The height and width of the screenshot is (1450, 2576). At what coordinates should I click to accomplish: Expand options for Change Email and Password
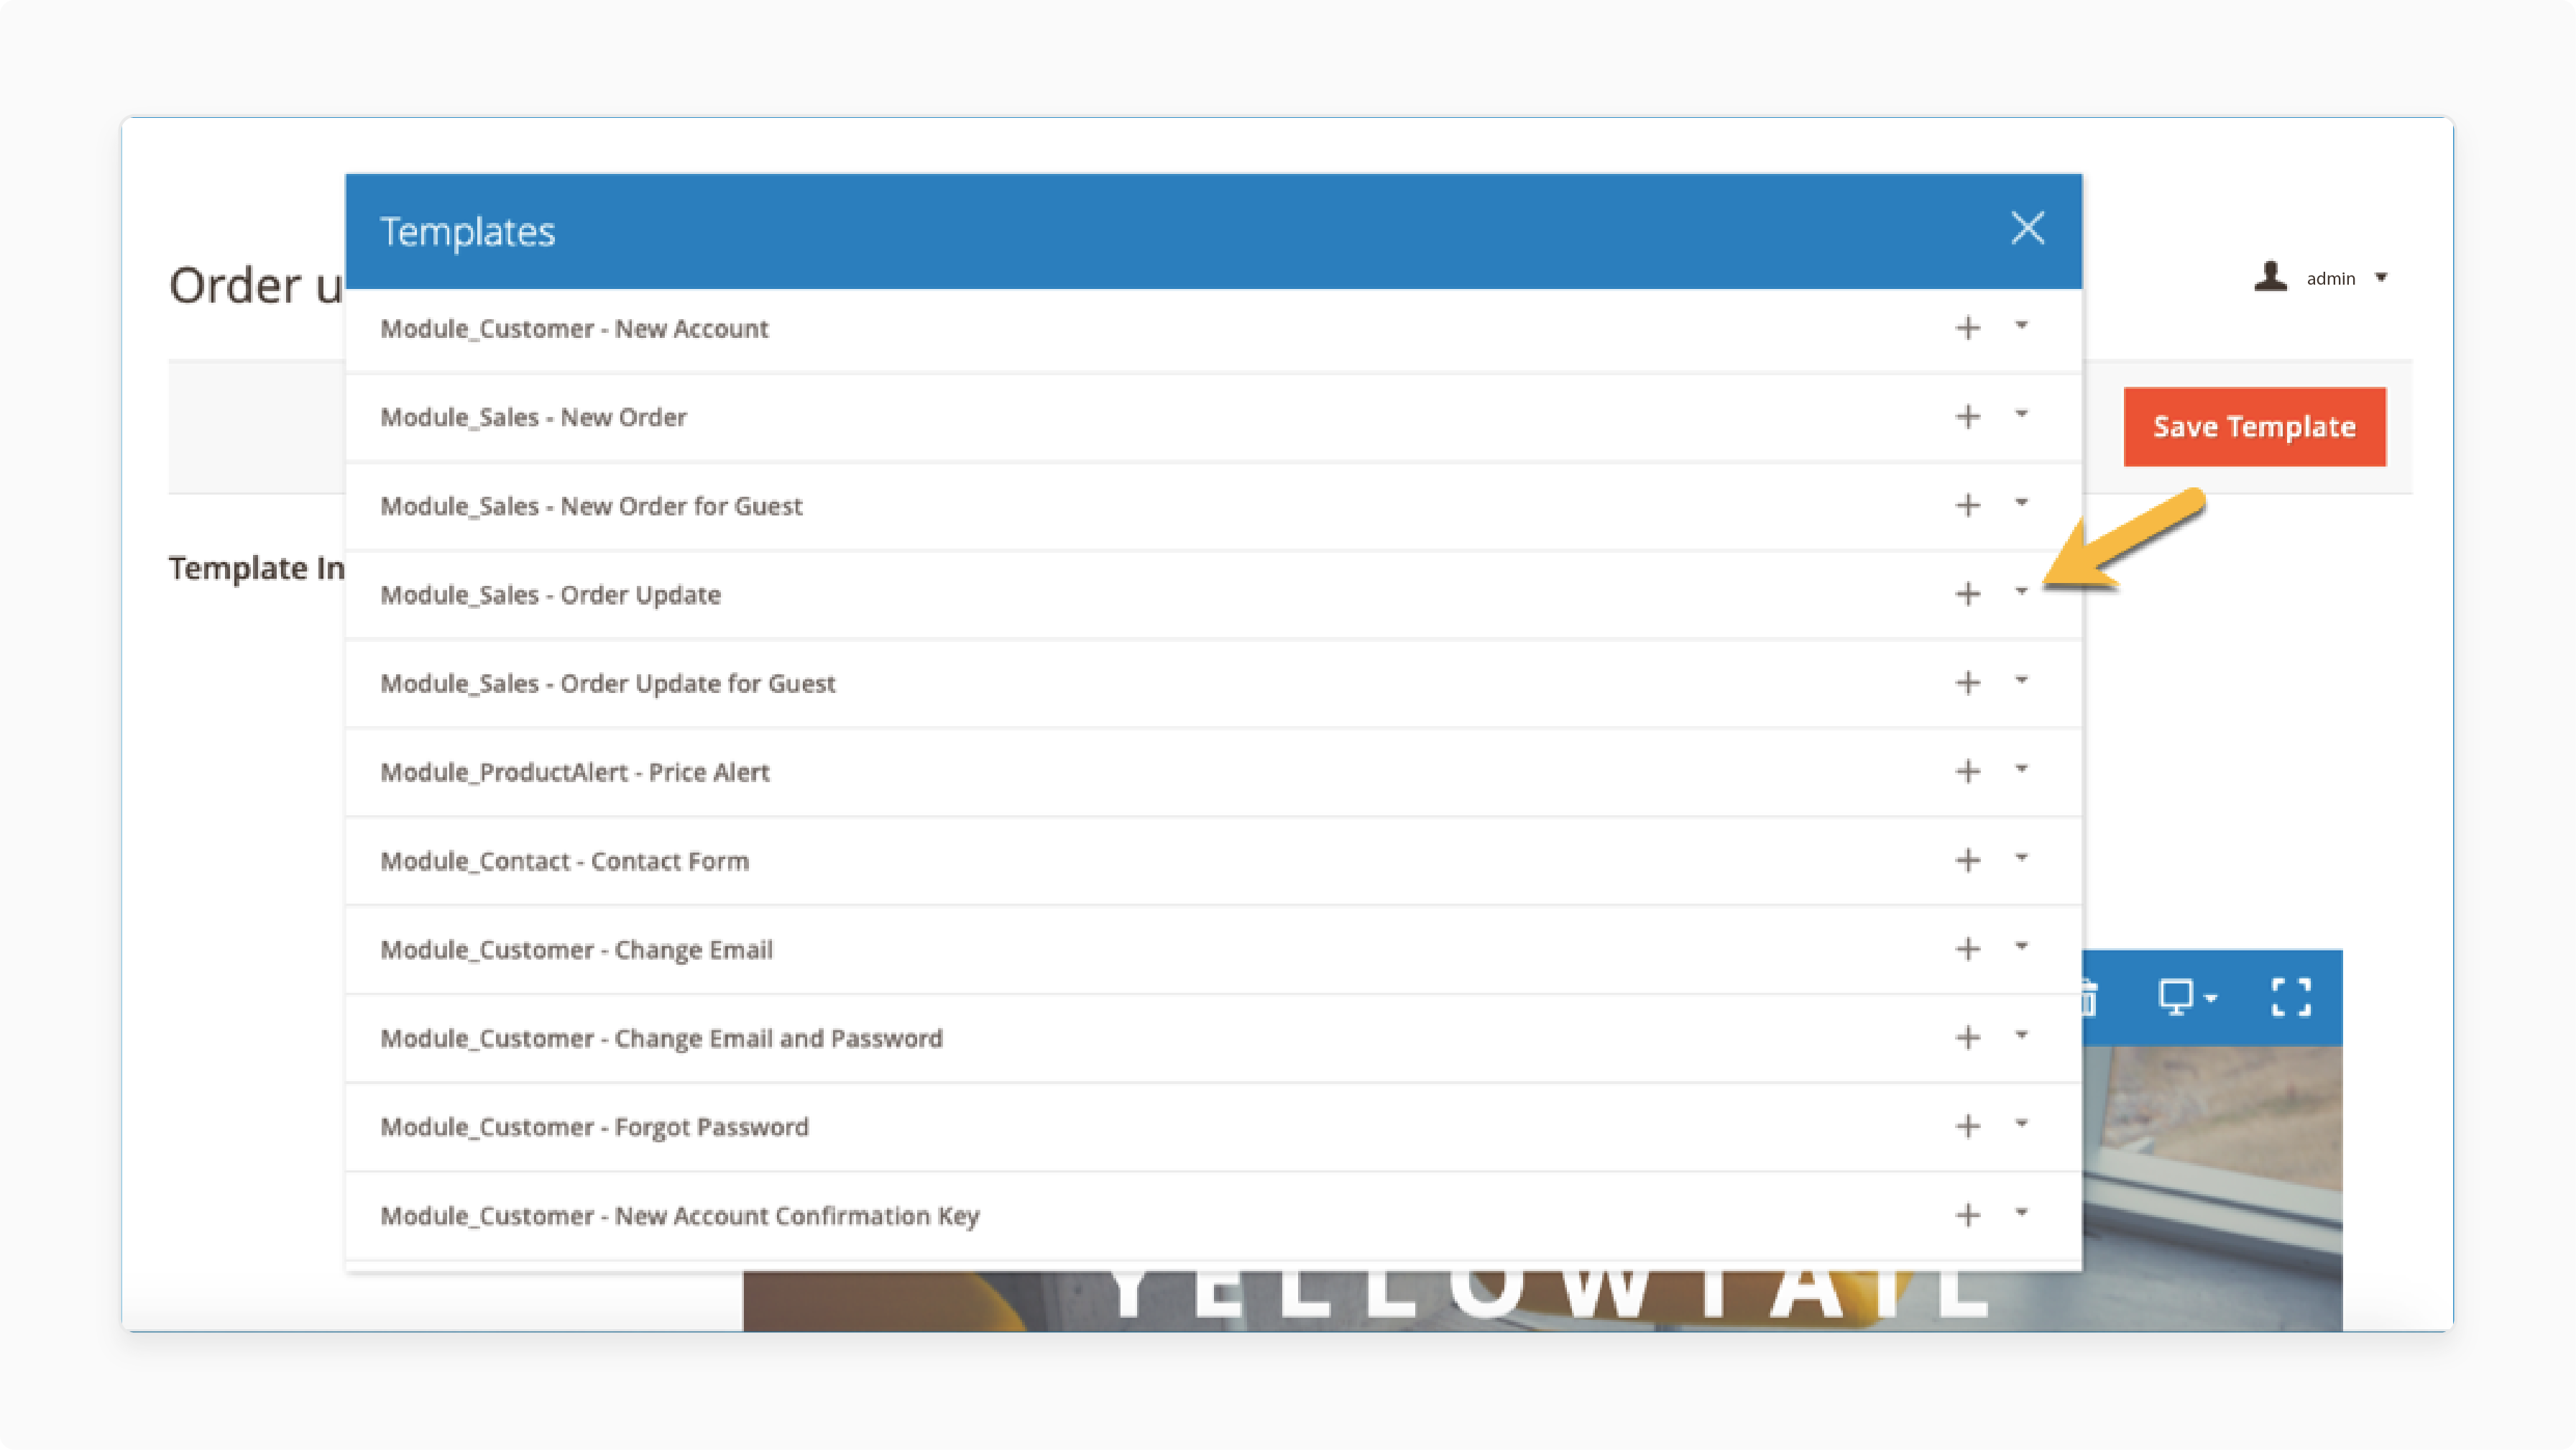click(2021, 1034)
